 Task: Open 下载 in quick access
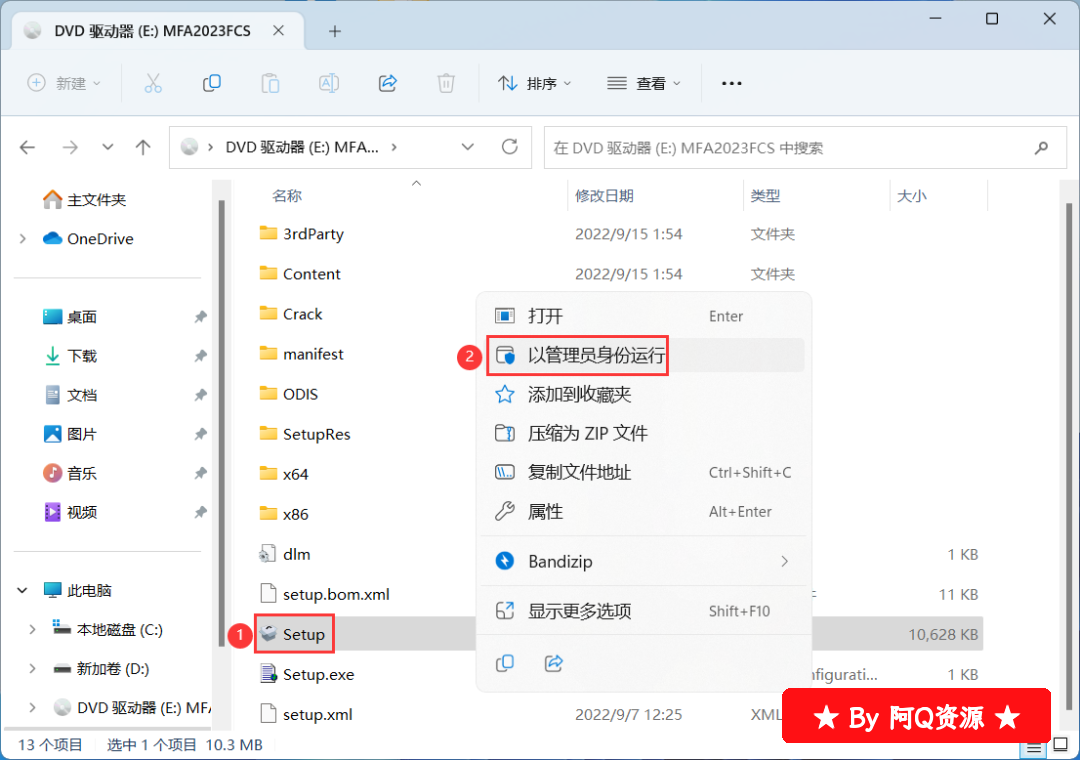click(x=70, y=356)
